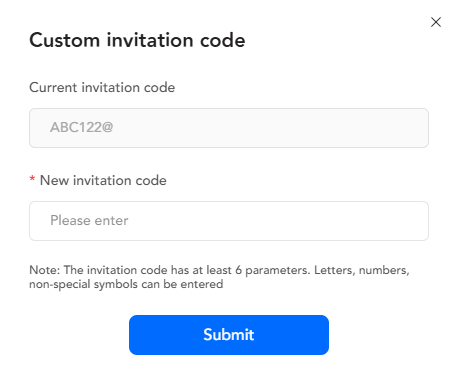Close the Custom invitation code dialog
The image size is (463, 389).
[436, 22]
